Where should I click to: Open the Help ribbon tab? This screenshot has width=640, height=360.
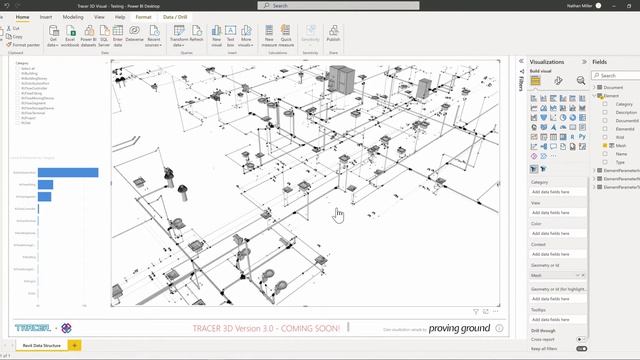click(120, 17)
